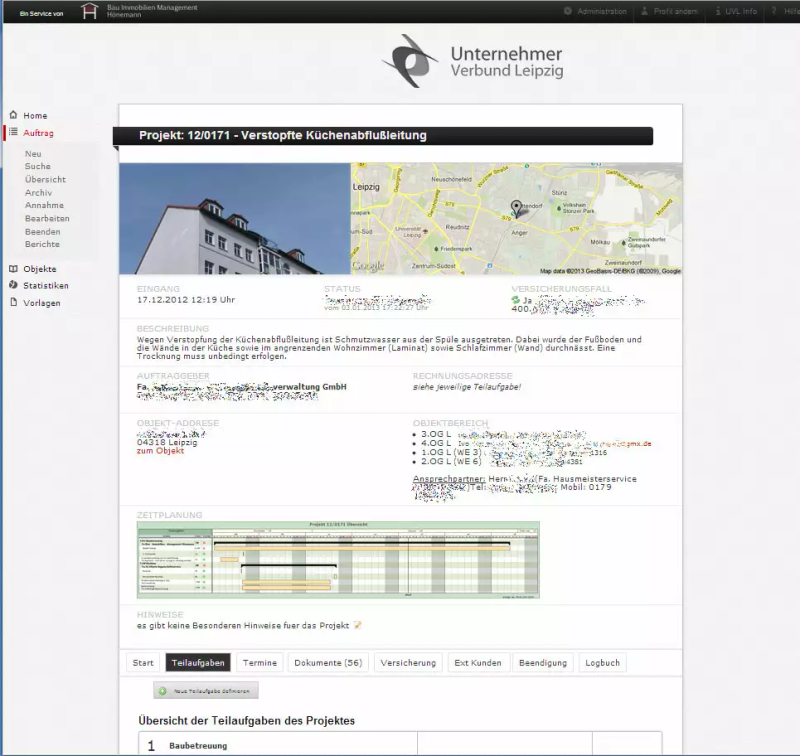Viewport: 800px width, 756px height.
Task: Click the note edit icon beside Hinweise text
Action: coord(358,625)
